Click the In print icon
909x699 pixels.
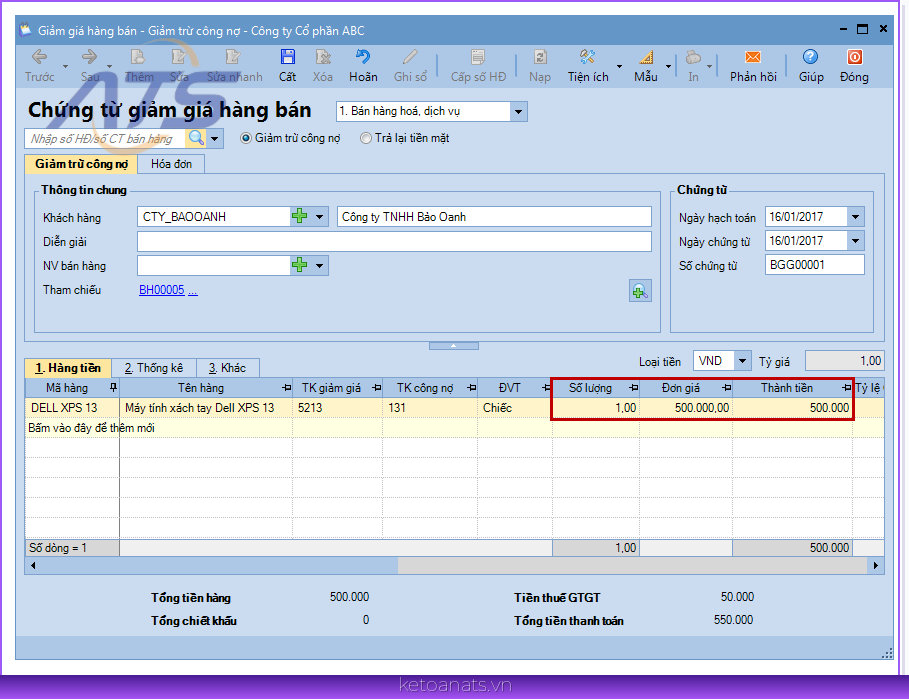(693, 57)
